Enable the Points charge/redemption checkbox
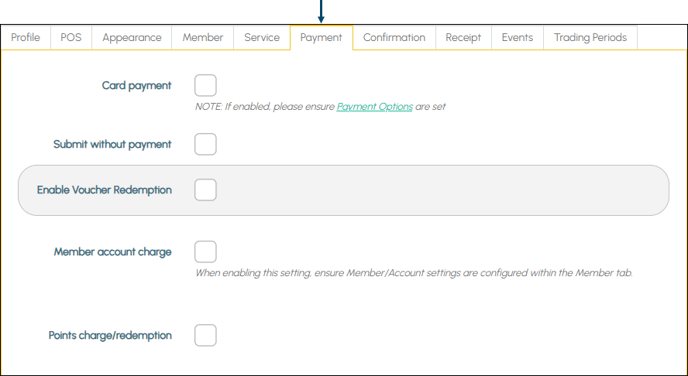This screenshot has height=376, width=688. (205, 335)
